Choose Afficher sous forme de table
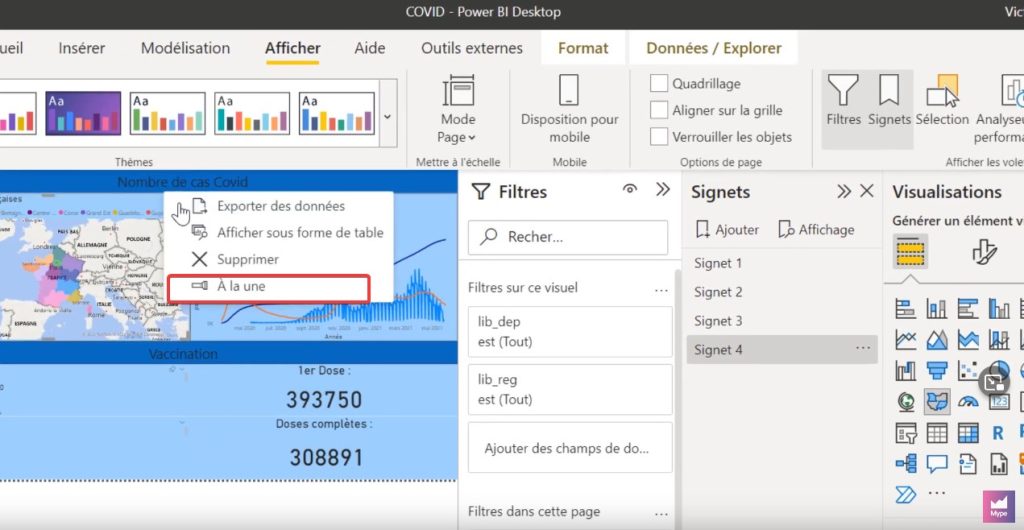The height and width of the screenshot is (530, 1024). [x=279, y=233]
